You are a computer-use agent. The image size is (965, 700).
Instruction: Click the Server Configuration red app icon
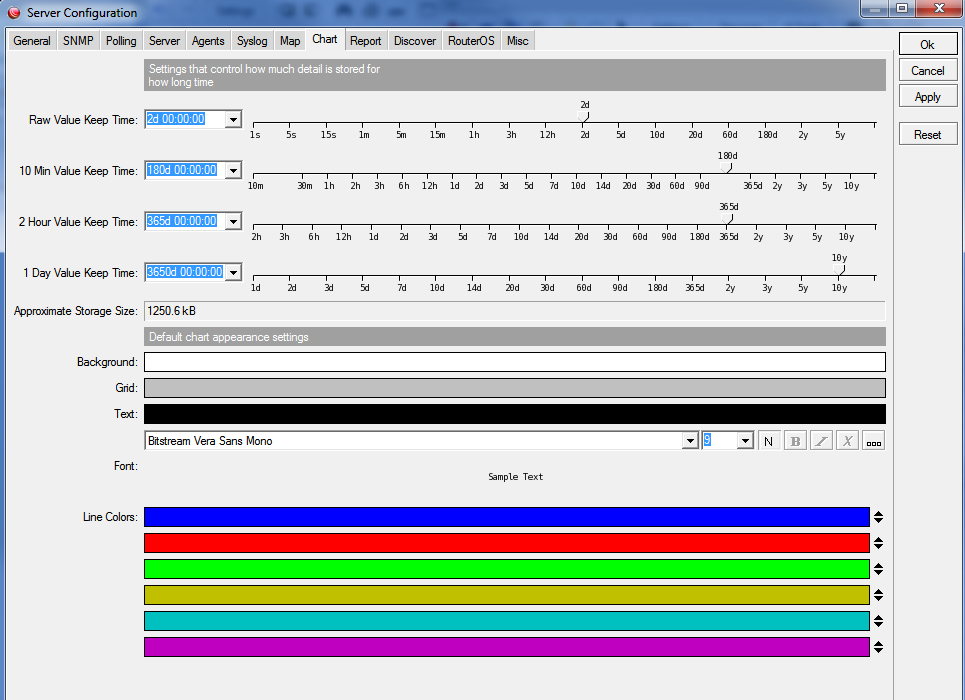pos(14,12)
